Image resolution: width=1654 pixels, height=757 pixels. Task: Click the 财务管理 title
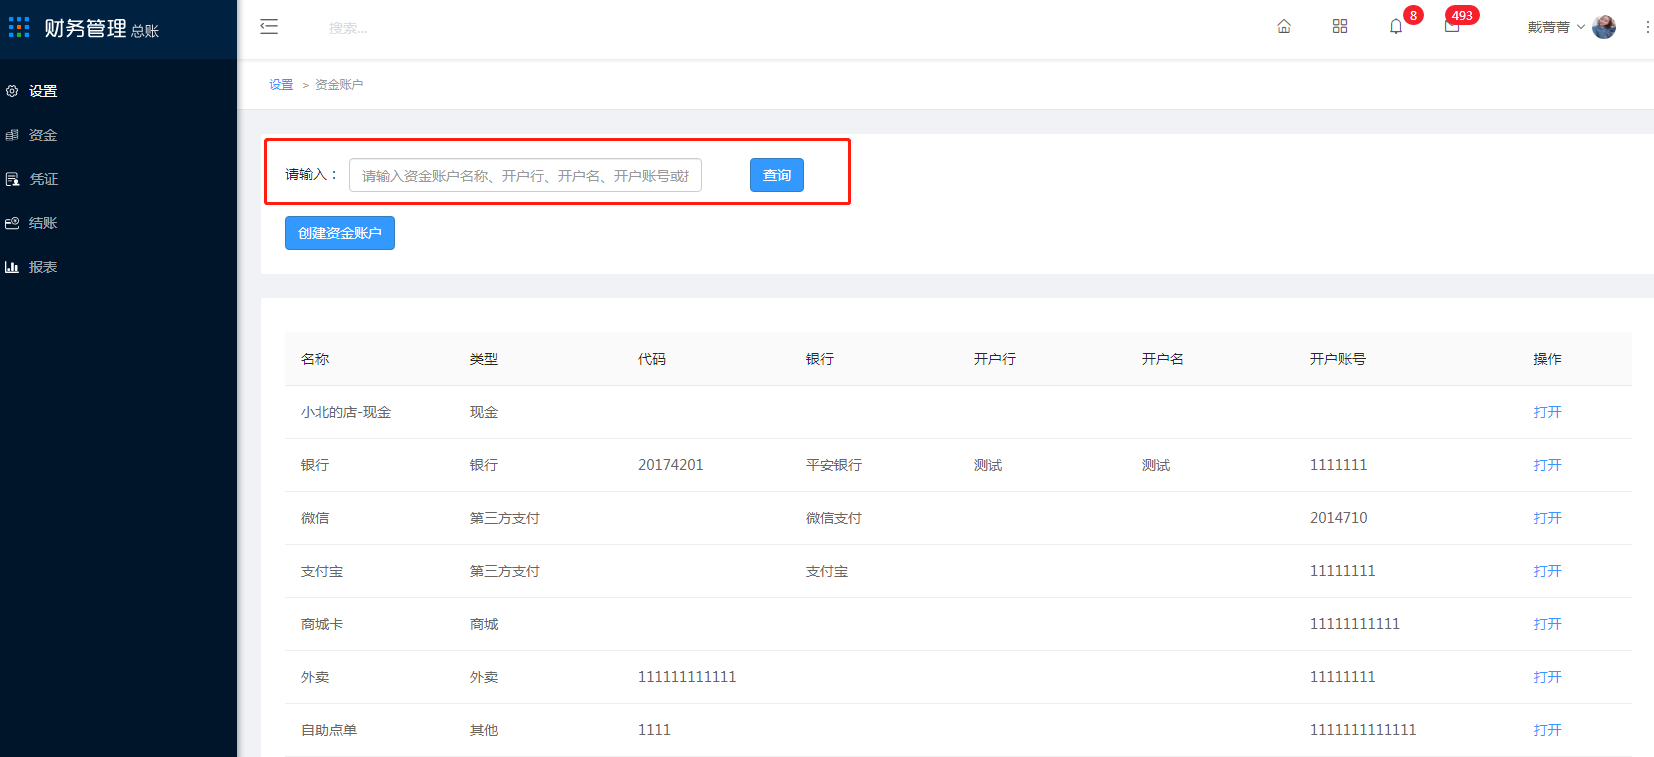85,28
